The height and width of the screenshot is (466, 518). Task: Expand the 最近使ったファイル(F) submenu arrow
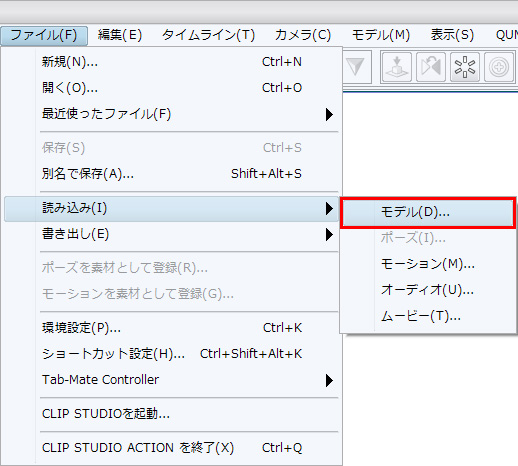click(329, 114)
